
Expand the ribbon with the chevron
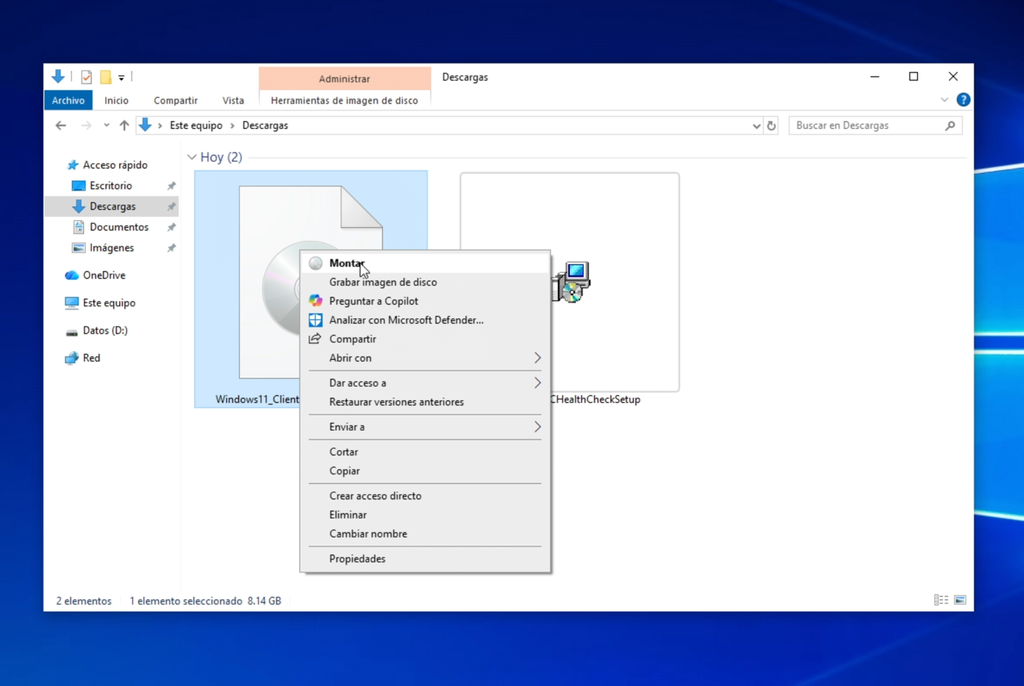944,100
